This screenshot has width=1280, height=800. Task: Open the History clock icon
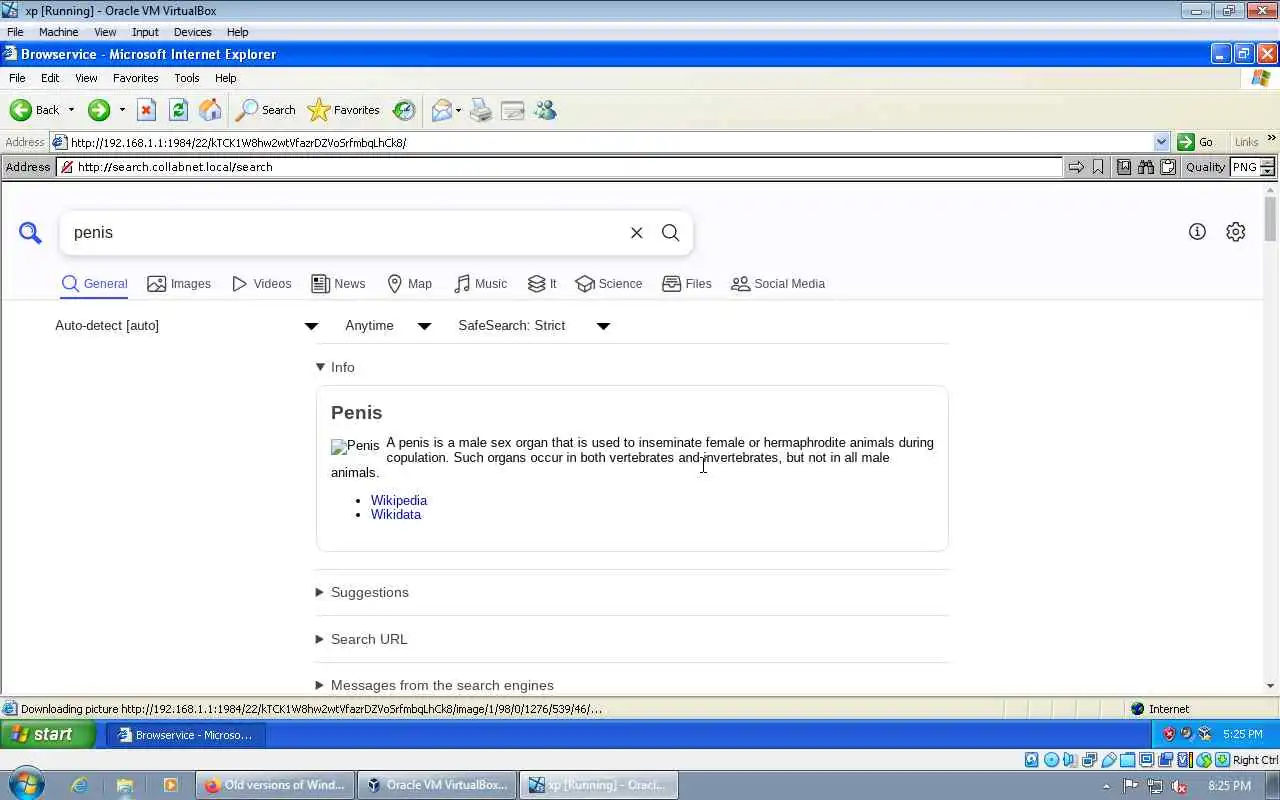(404, 110)
